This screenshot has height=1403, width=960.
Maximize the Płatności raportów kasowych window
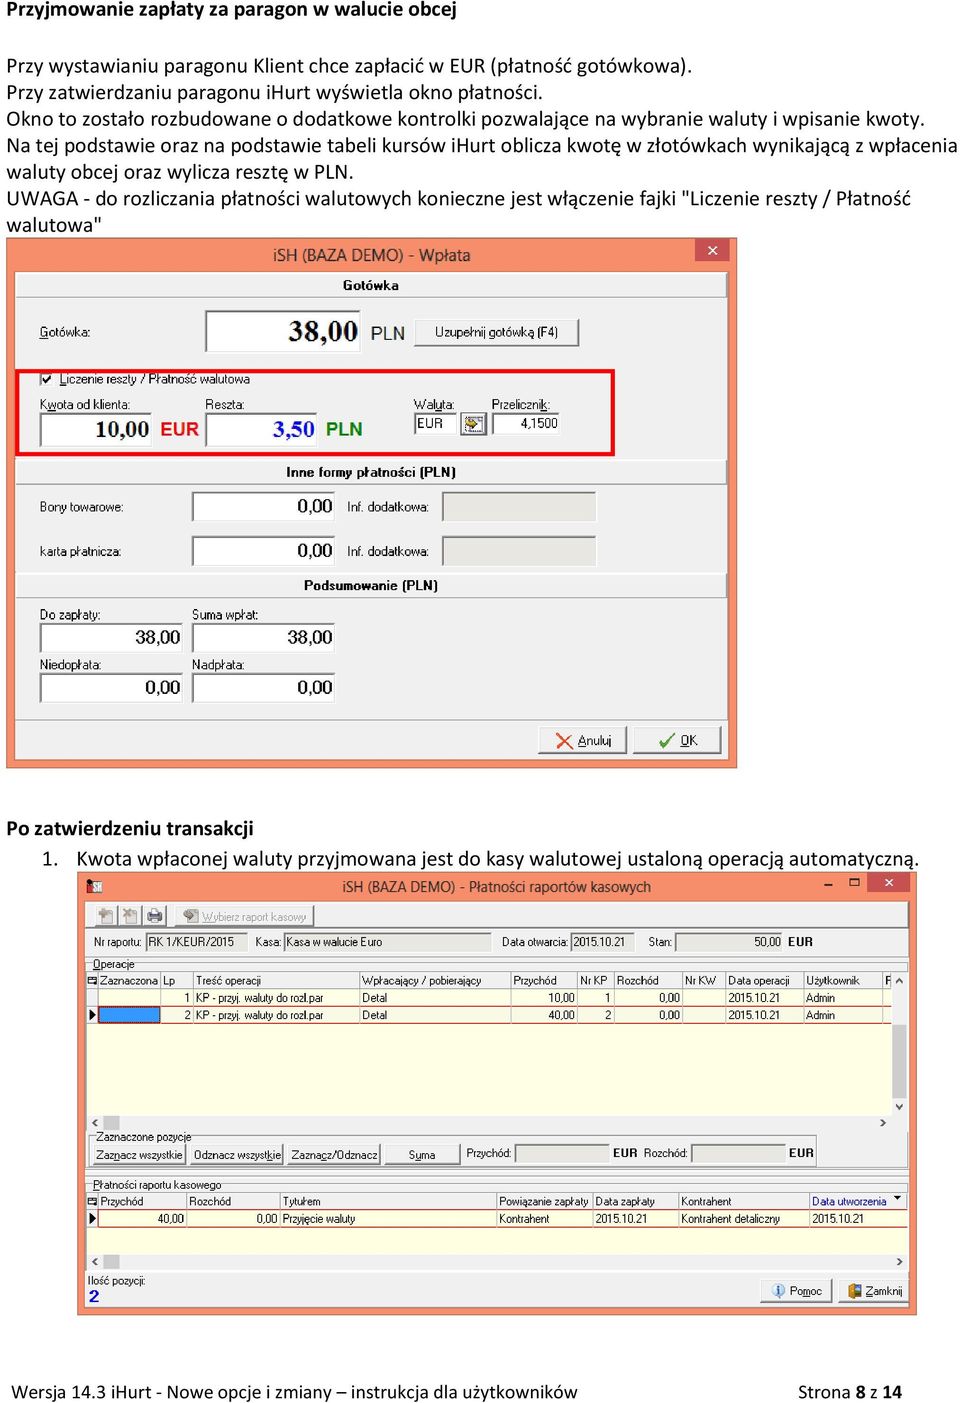click(x=854, y=883)
